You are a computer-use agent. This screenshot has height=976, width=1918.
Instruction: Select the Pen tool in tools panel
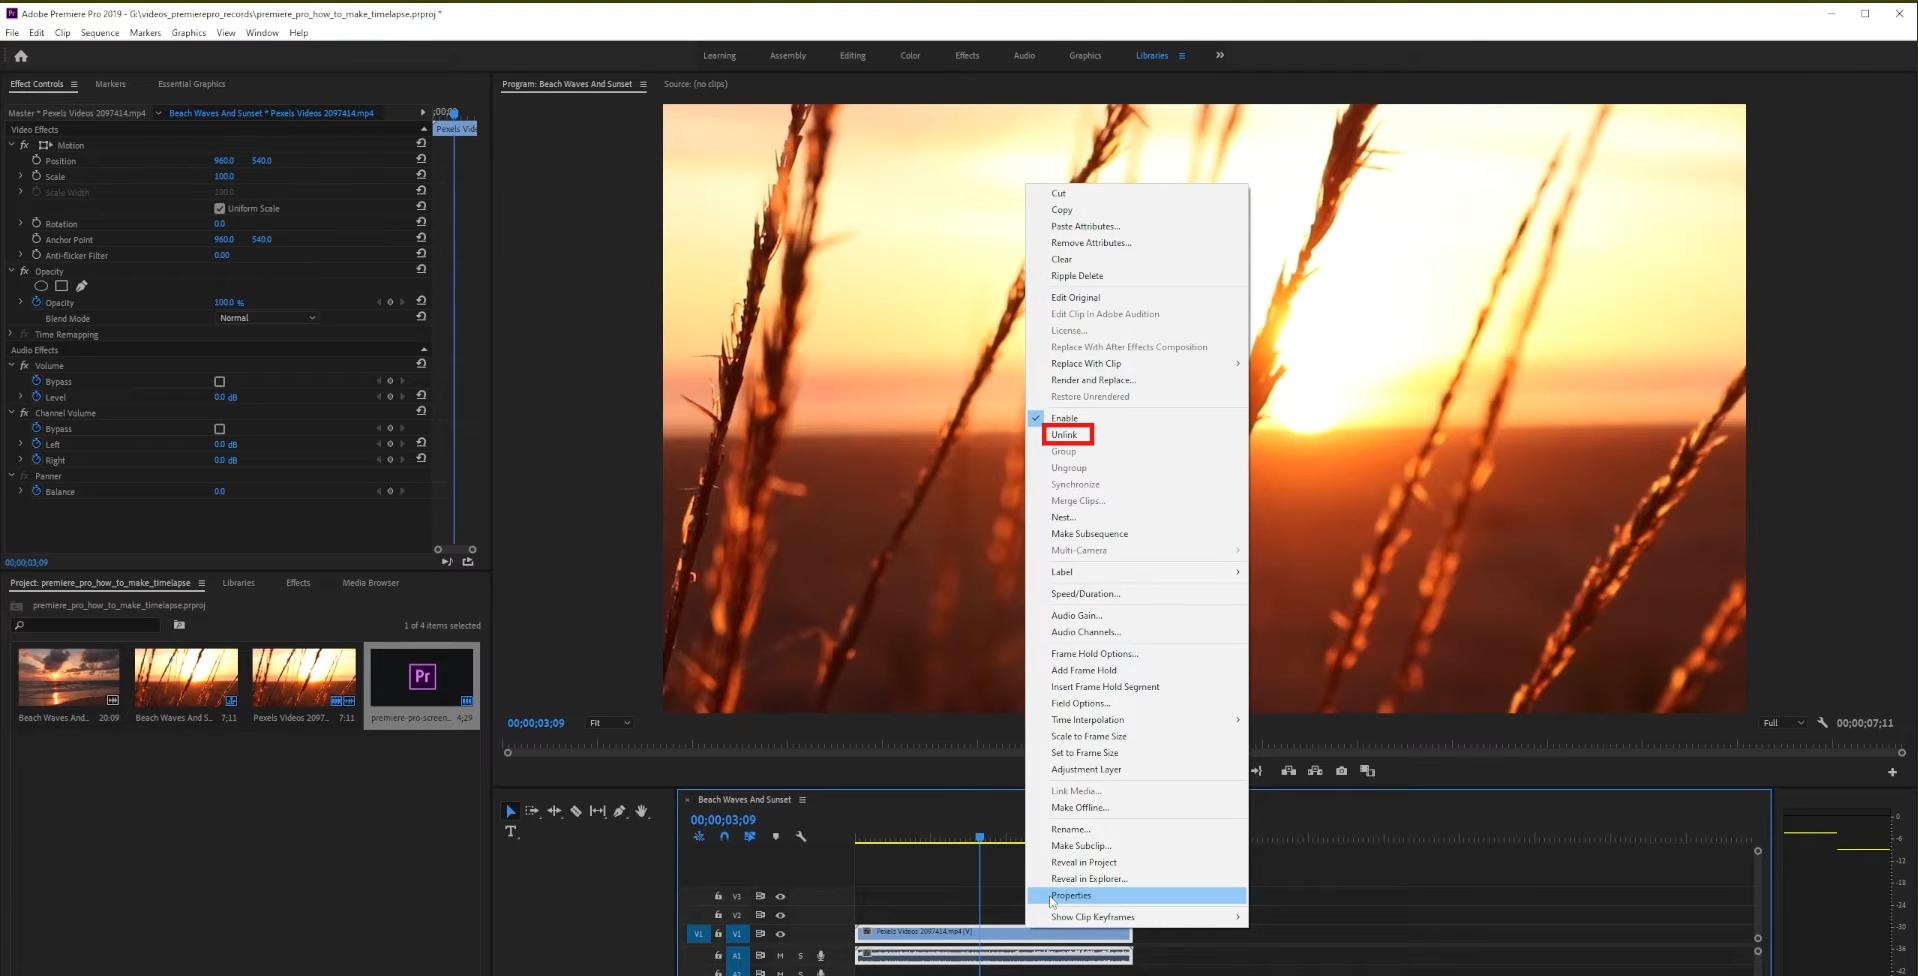(620, 811)
